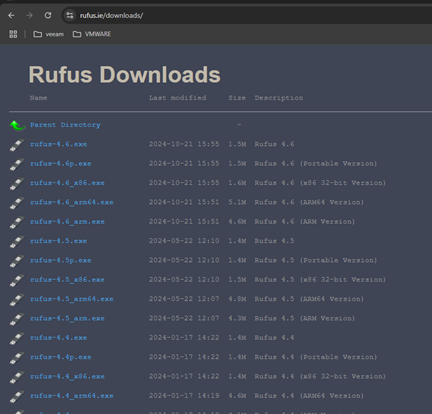The height and width of the screenshot is (414, 432).
Task: Click the 5.1M size for rufus-4.6_arm64.exe
Action: coord(237,202)
